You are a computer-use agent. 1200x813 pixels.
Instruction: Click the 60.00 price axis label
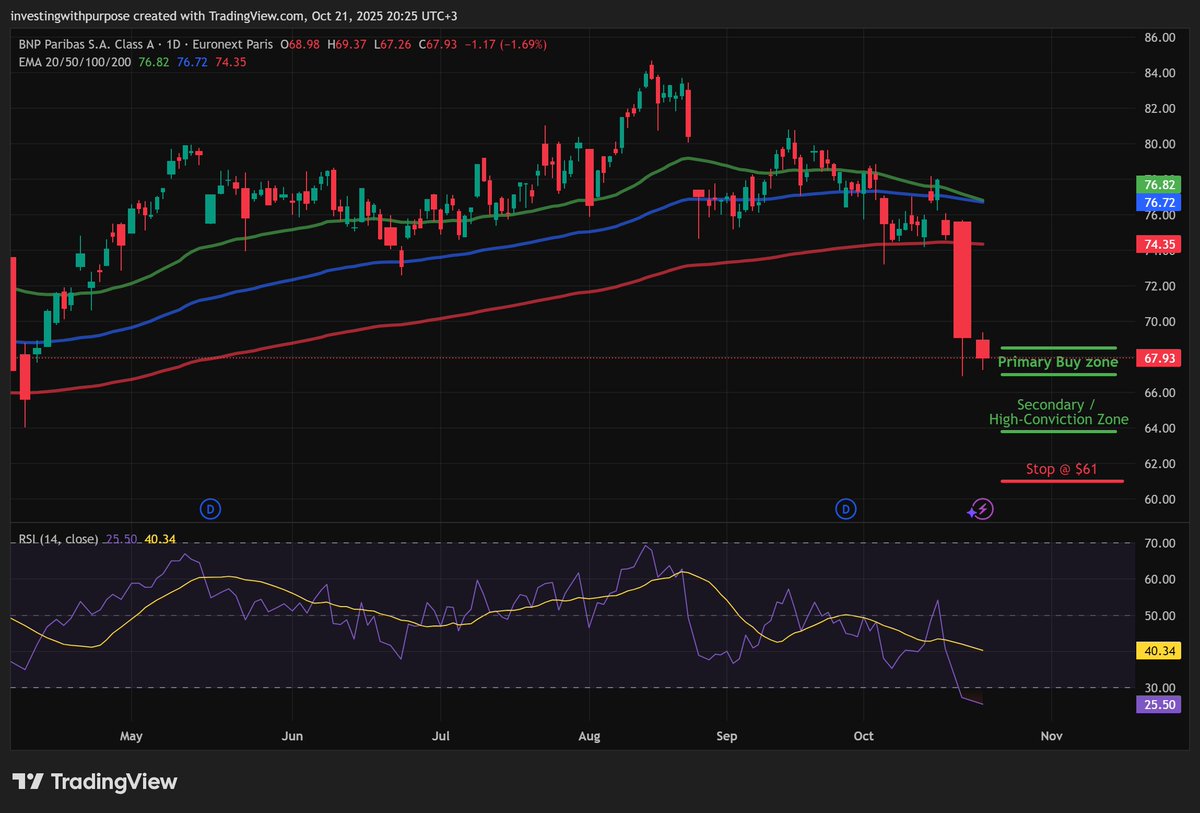click(x=1158, y=500)
